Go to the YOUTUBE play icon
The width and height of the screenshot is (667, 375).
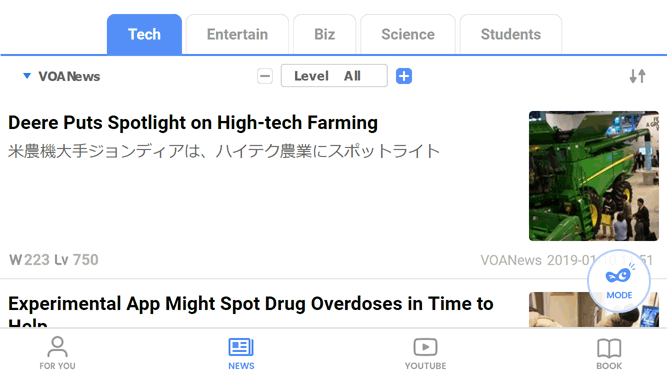click(x=425, y=347)
